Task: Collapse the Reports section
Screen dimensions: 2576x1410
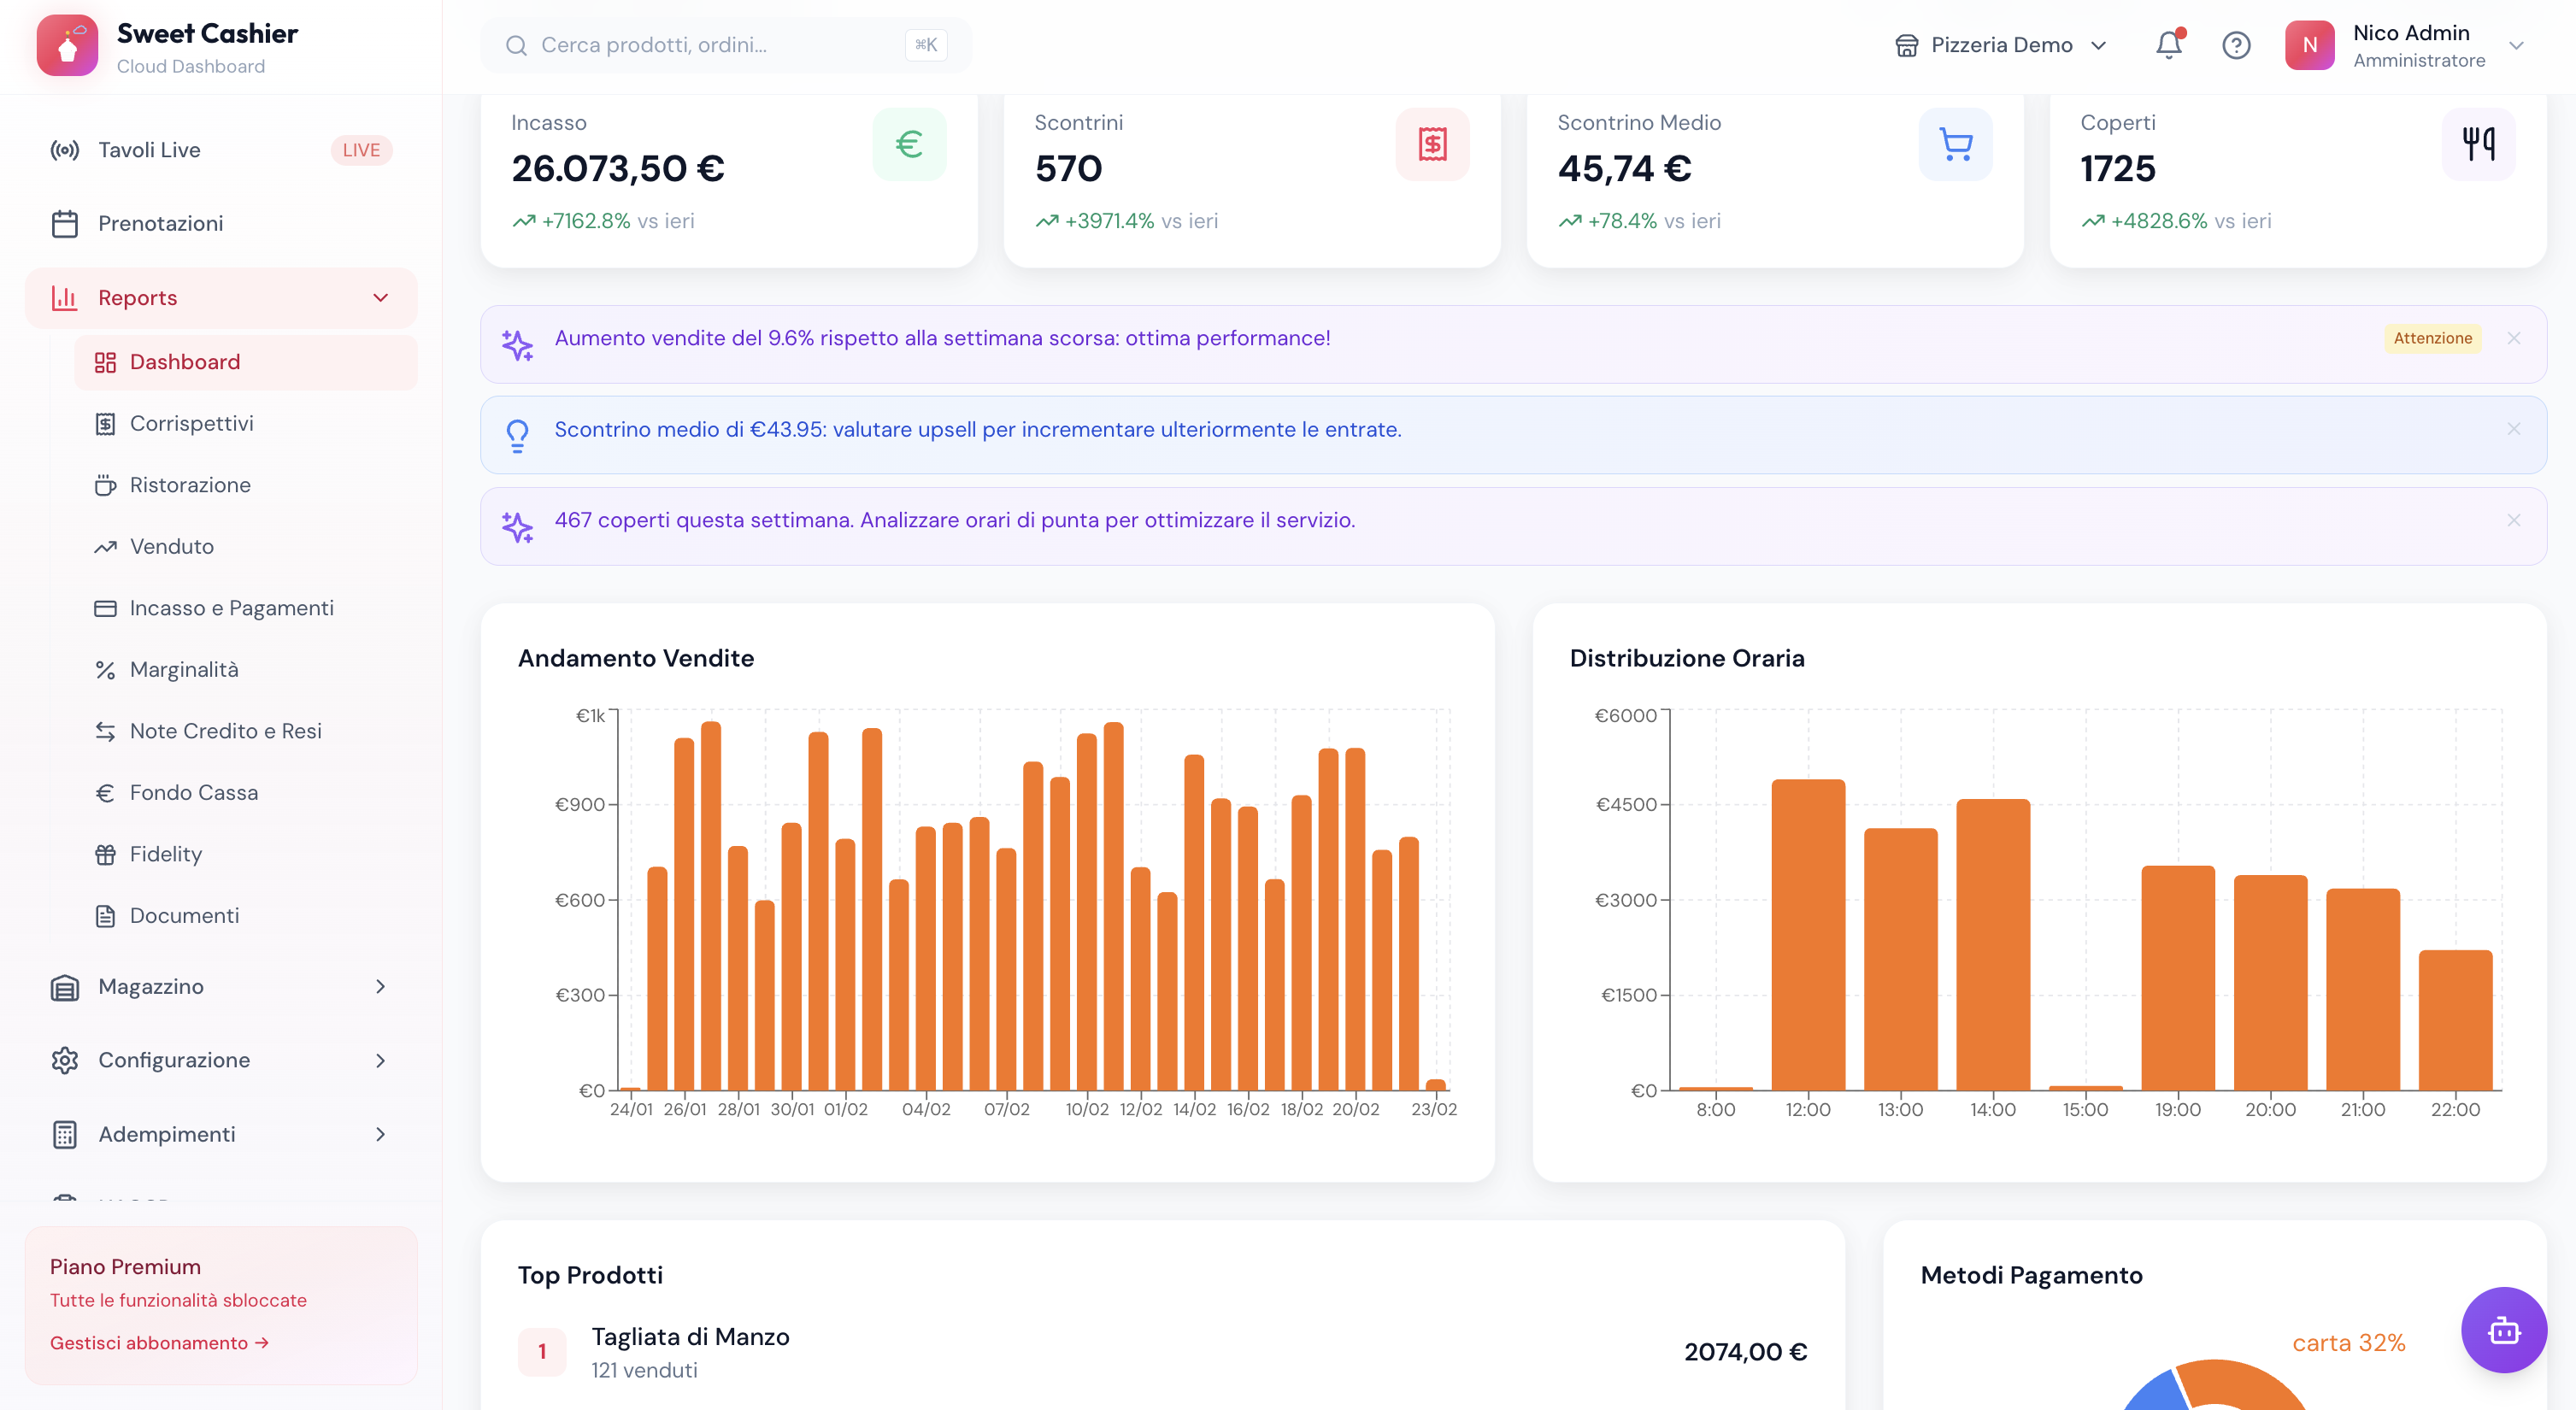Action: coord(379,297)
